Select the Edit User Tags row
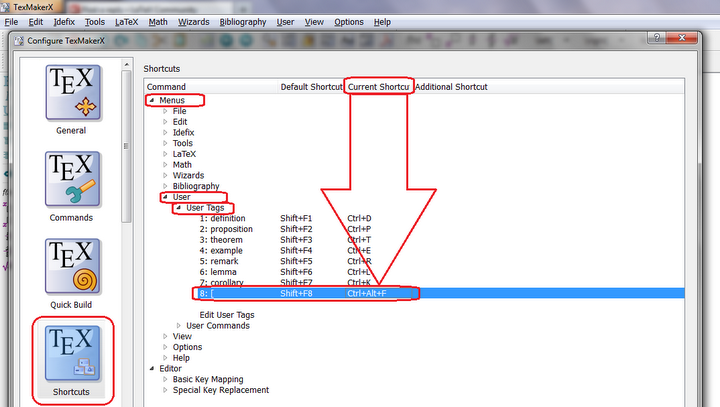 [227, 315]
